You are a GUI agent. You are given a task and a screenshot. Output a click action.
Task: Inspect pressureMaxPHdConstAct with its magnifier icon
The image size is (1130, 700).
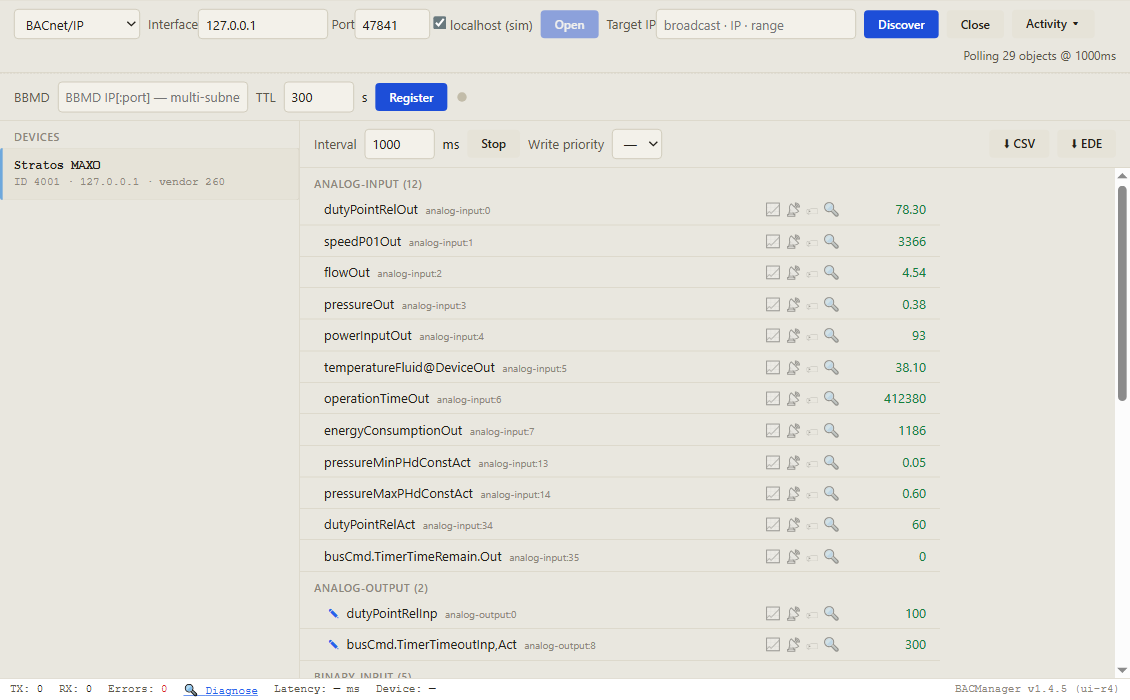pyautogui.click(x=832, y=494)
